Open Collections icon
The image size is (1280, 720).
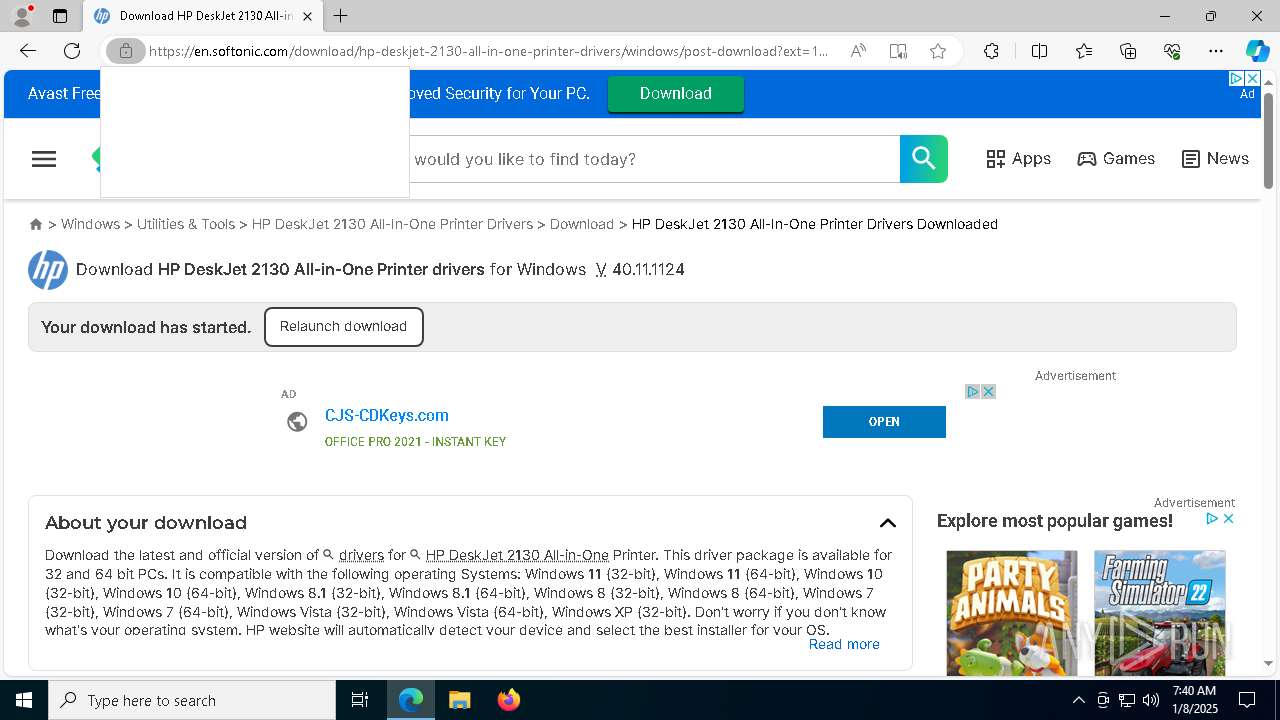(x=1128, y=51)
